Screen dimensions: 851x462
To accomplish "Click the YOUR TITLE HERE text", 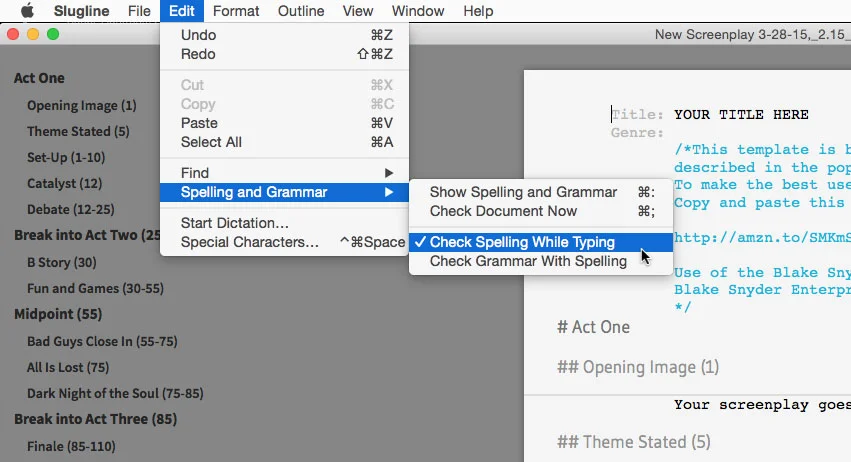I will pyautogui.click(x=741, y=115).
